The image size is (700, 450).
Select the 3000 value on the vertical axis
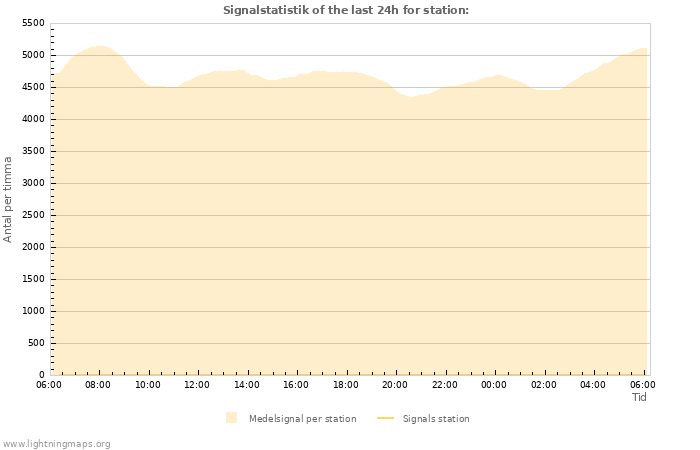(33, 183)
